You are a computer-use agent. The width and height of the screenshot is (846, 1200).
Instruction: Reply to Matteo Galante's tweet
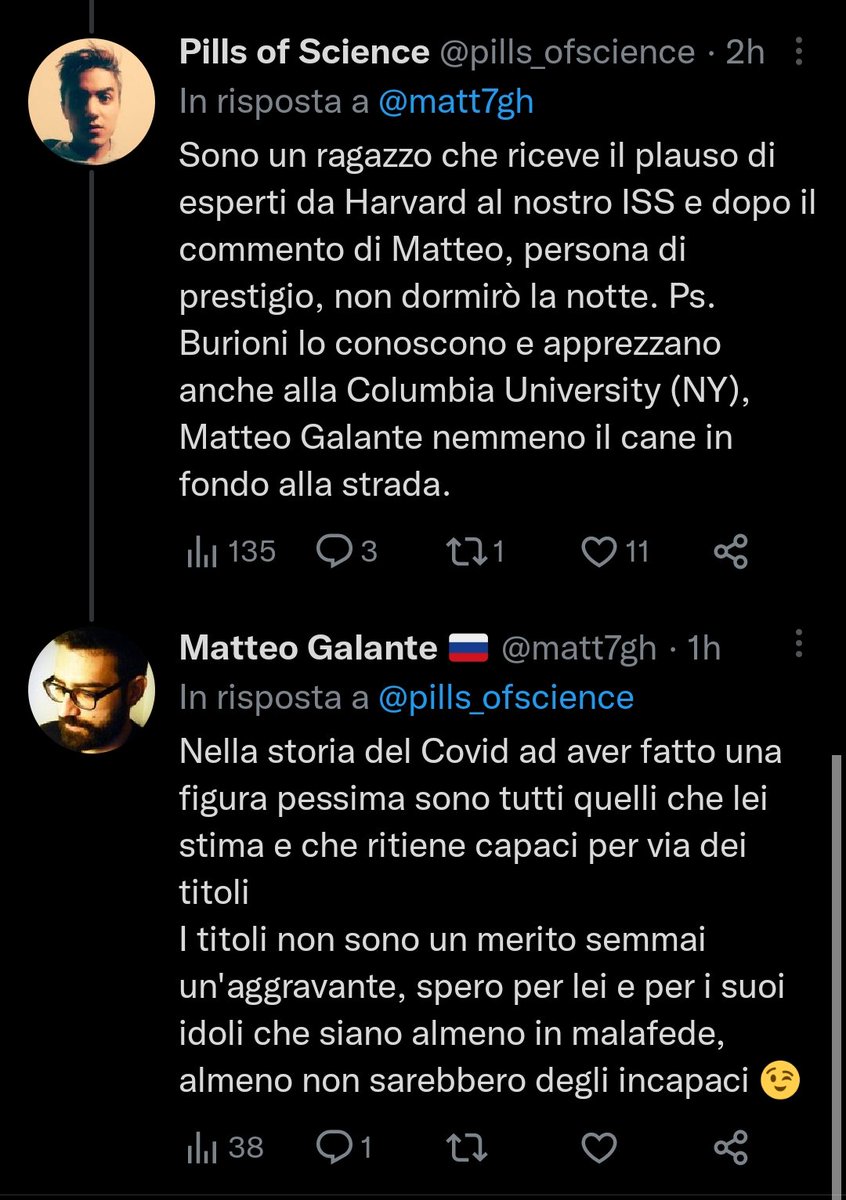click(x=343, y=1148)
